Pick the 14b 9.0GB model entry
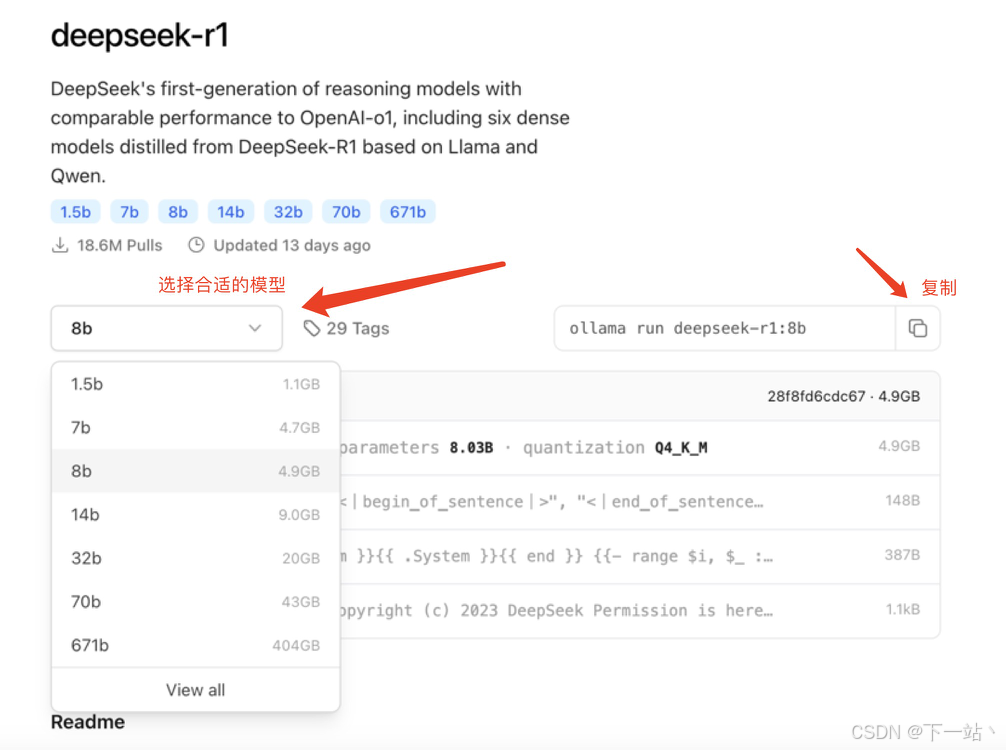The image size is (1006, 750). pyautogui.click(x=195, y=515)
